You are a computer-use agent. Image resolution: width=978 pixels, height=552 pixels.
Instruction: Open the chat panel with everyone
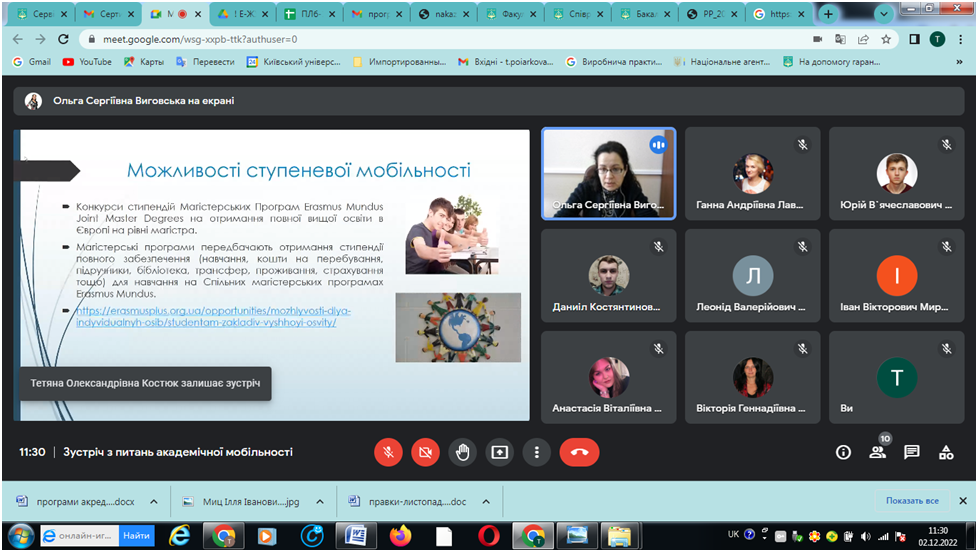(x=912, y=452)
